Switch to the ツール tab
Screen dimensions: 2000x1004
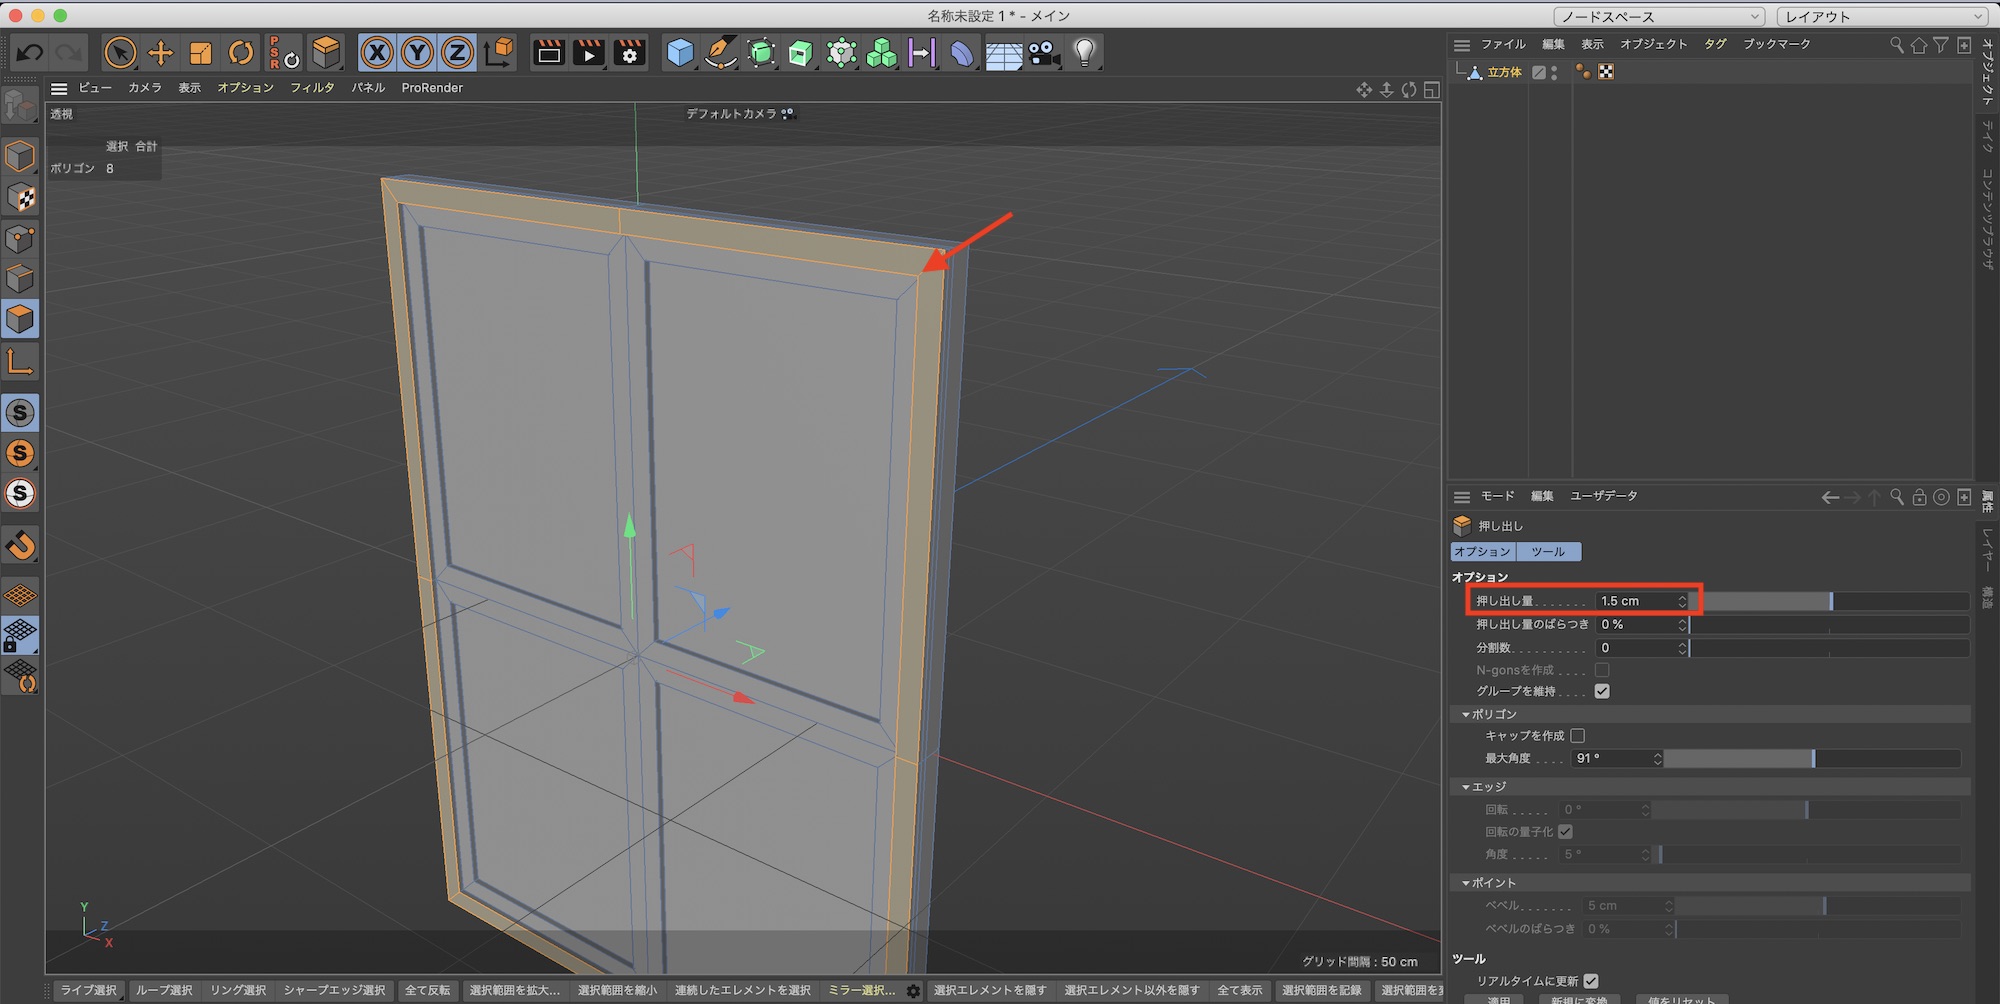tap(1548, 552)
